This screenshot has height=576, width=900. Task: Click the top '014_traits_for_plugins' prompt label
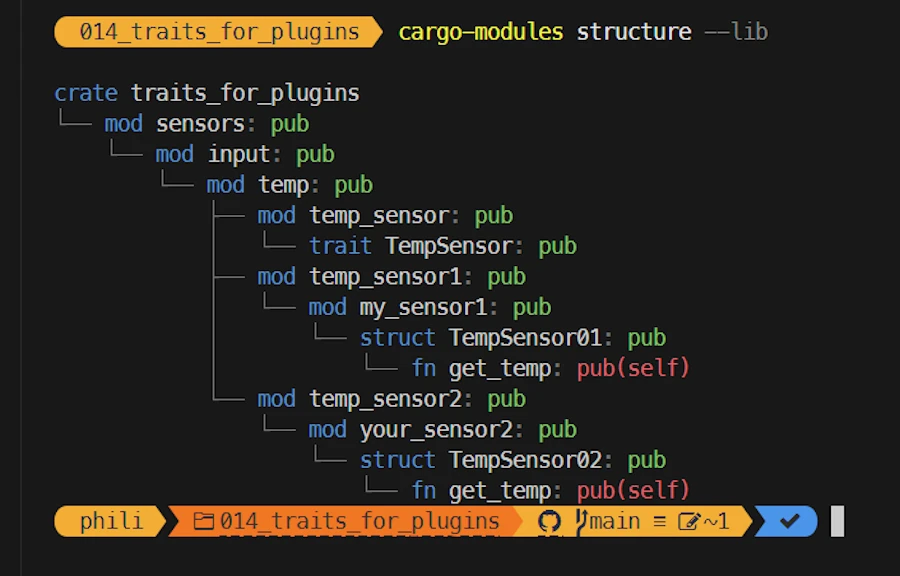point(218,32)
